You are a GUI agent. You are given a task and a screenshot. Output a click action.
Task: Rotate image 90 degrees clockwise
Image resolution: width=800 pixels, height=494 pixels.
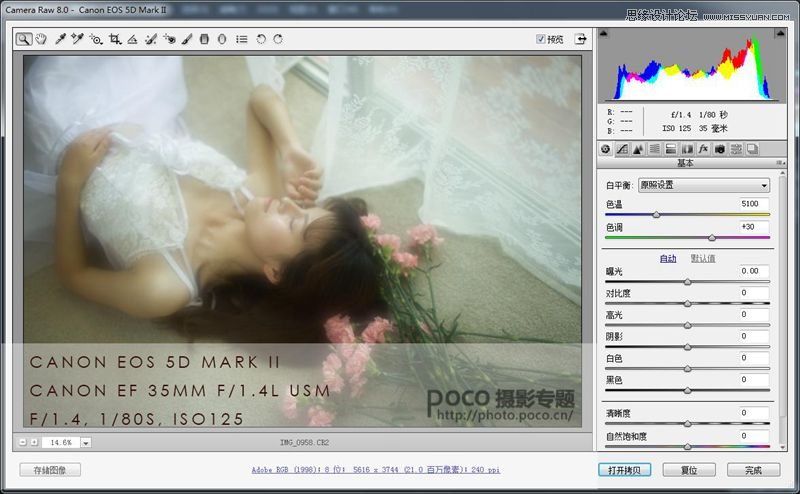click(x=278, y=39)
